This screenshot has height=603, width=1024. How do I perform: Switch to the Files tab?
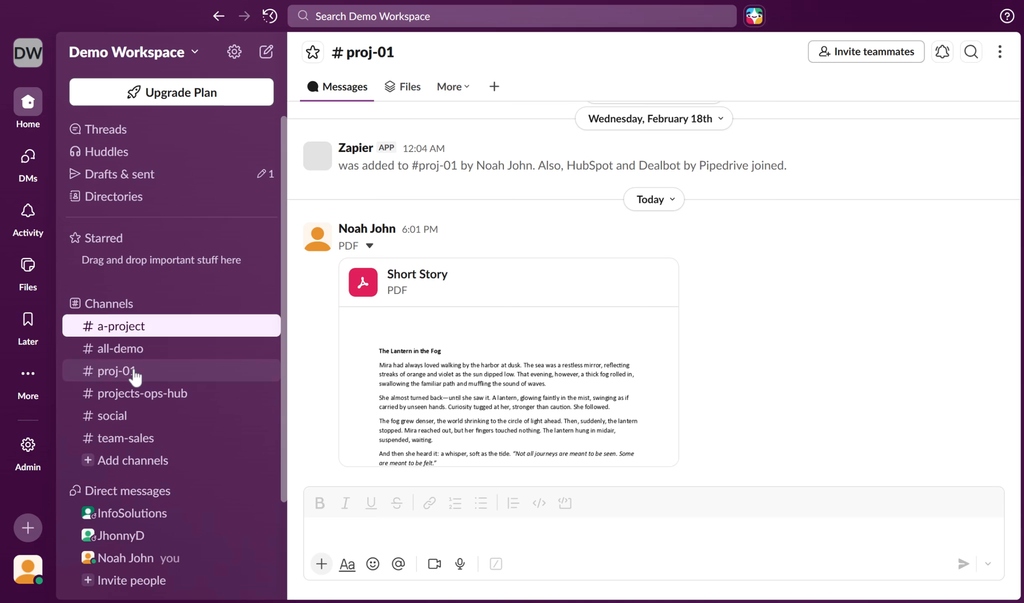pyautogui.click(x=402, y=87)
